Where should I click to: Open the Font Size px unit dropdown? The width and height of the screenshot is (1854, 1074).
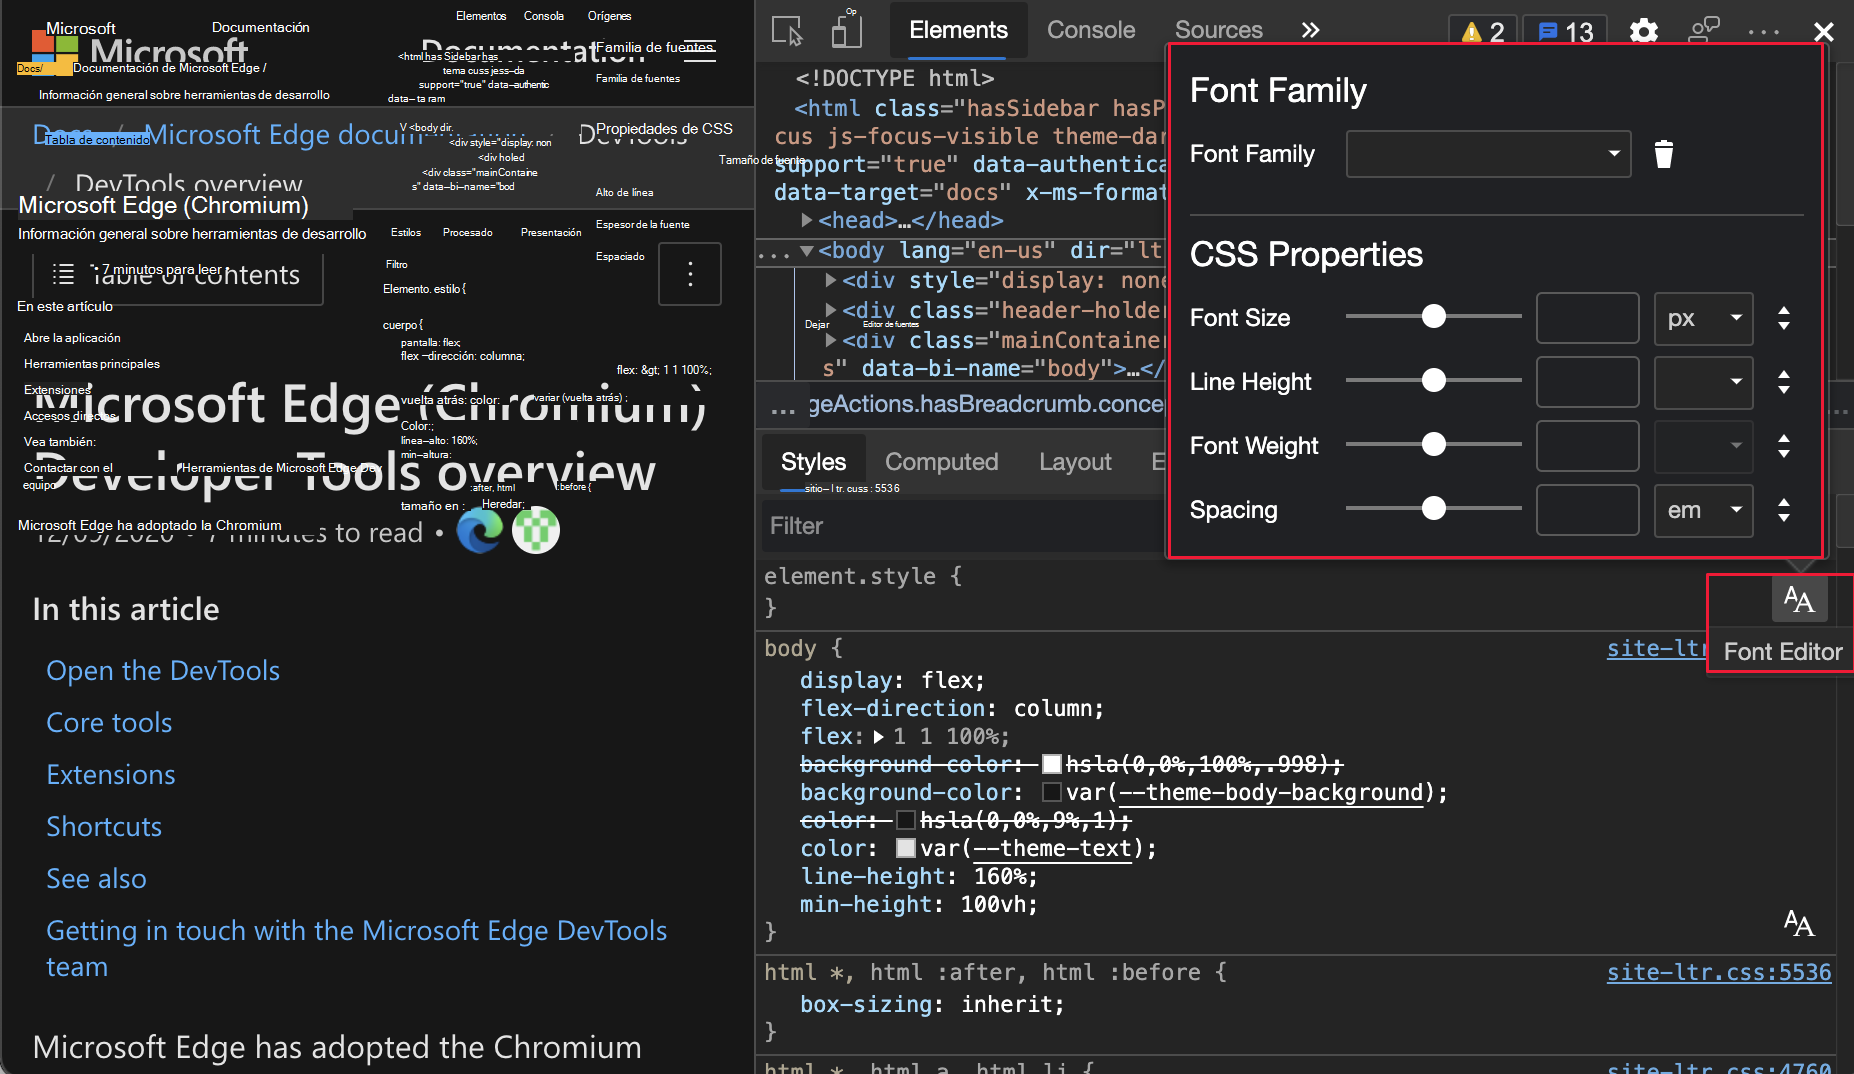coord(1703,318)
